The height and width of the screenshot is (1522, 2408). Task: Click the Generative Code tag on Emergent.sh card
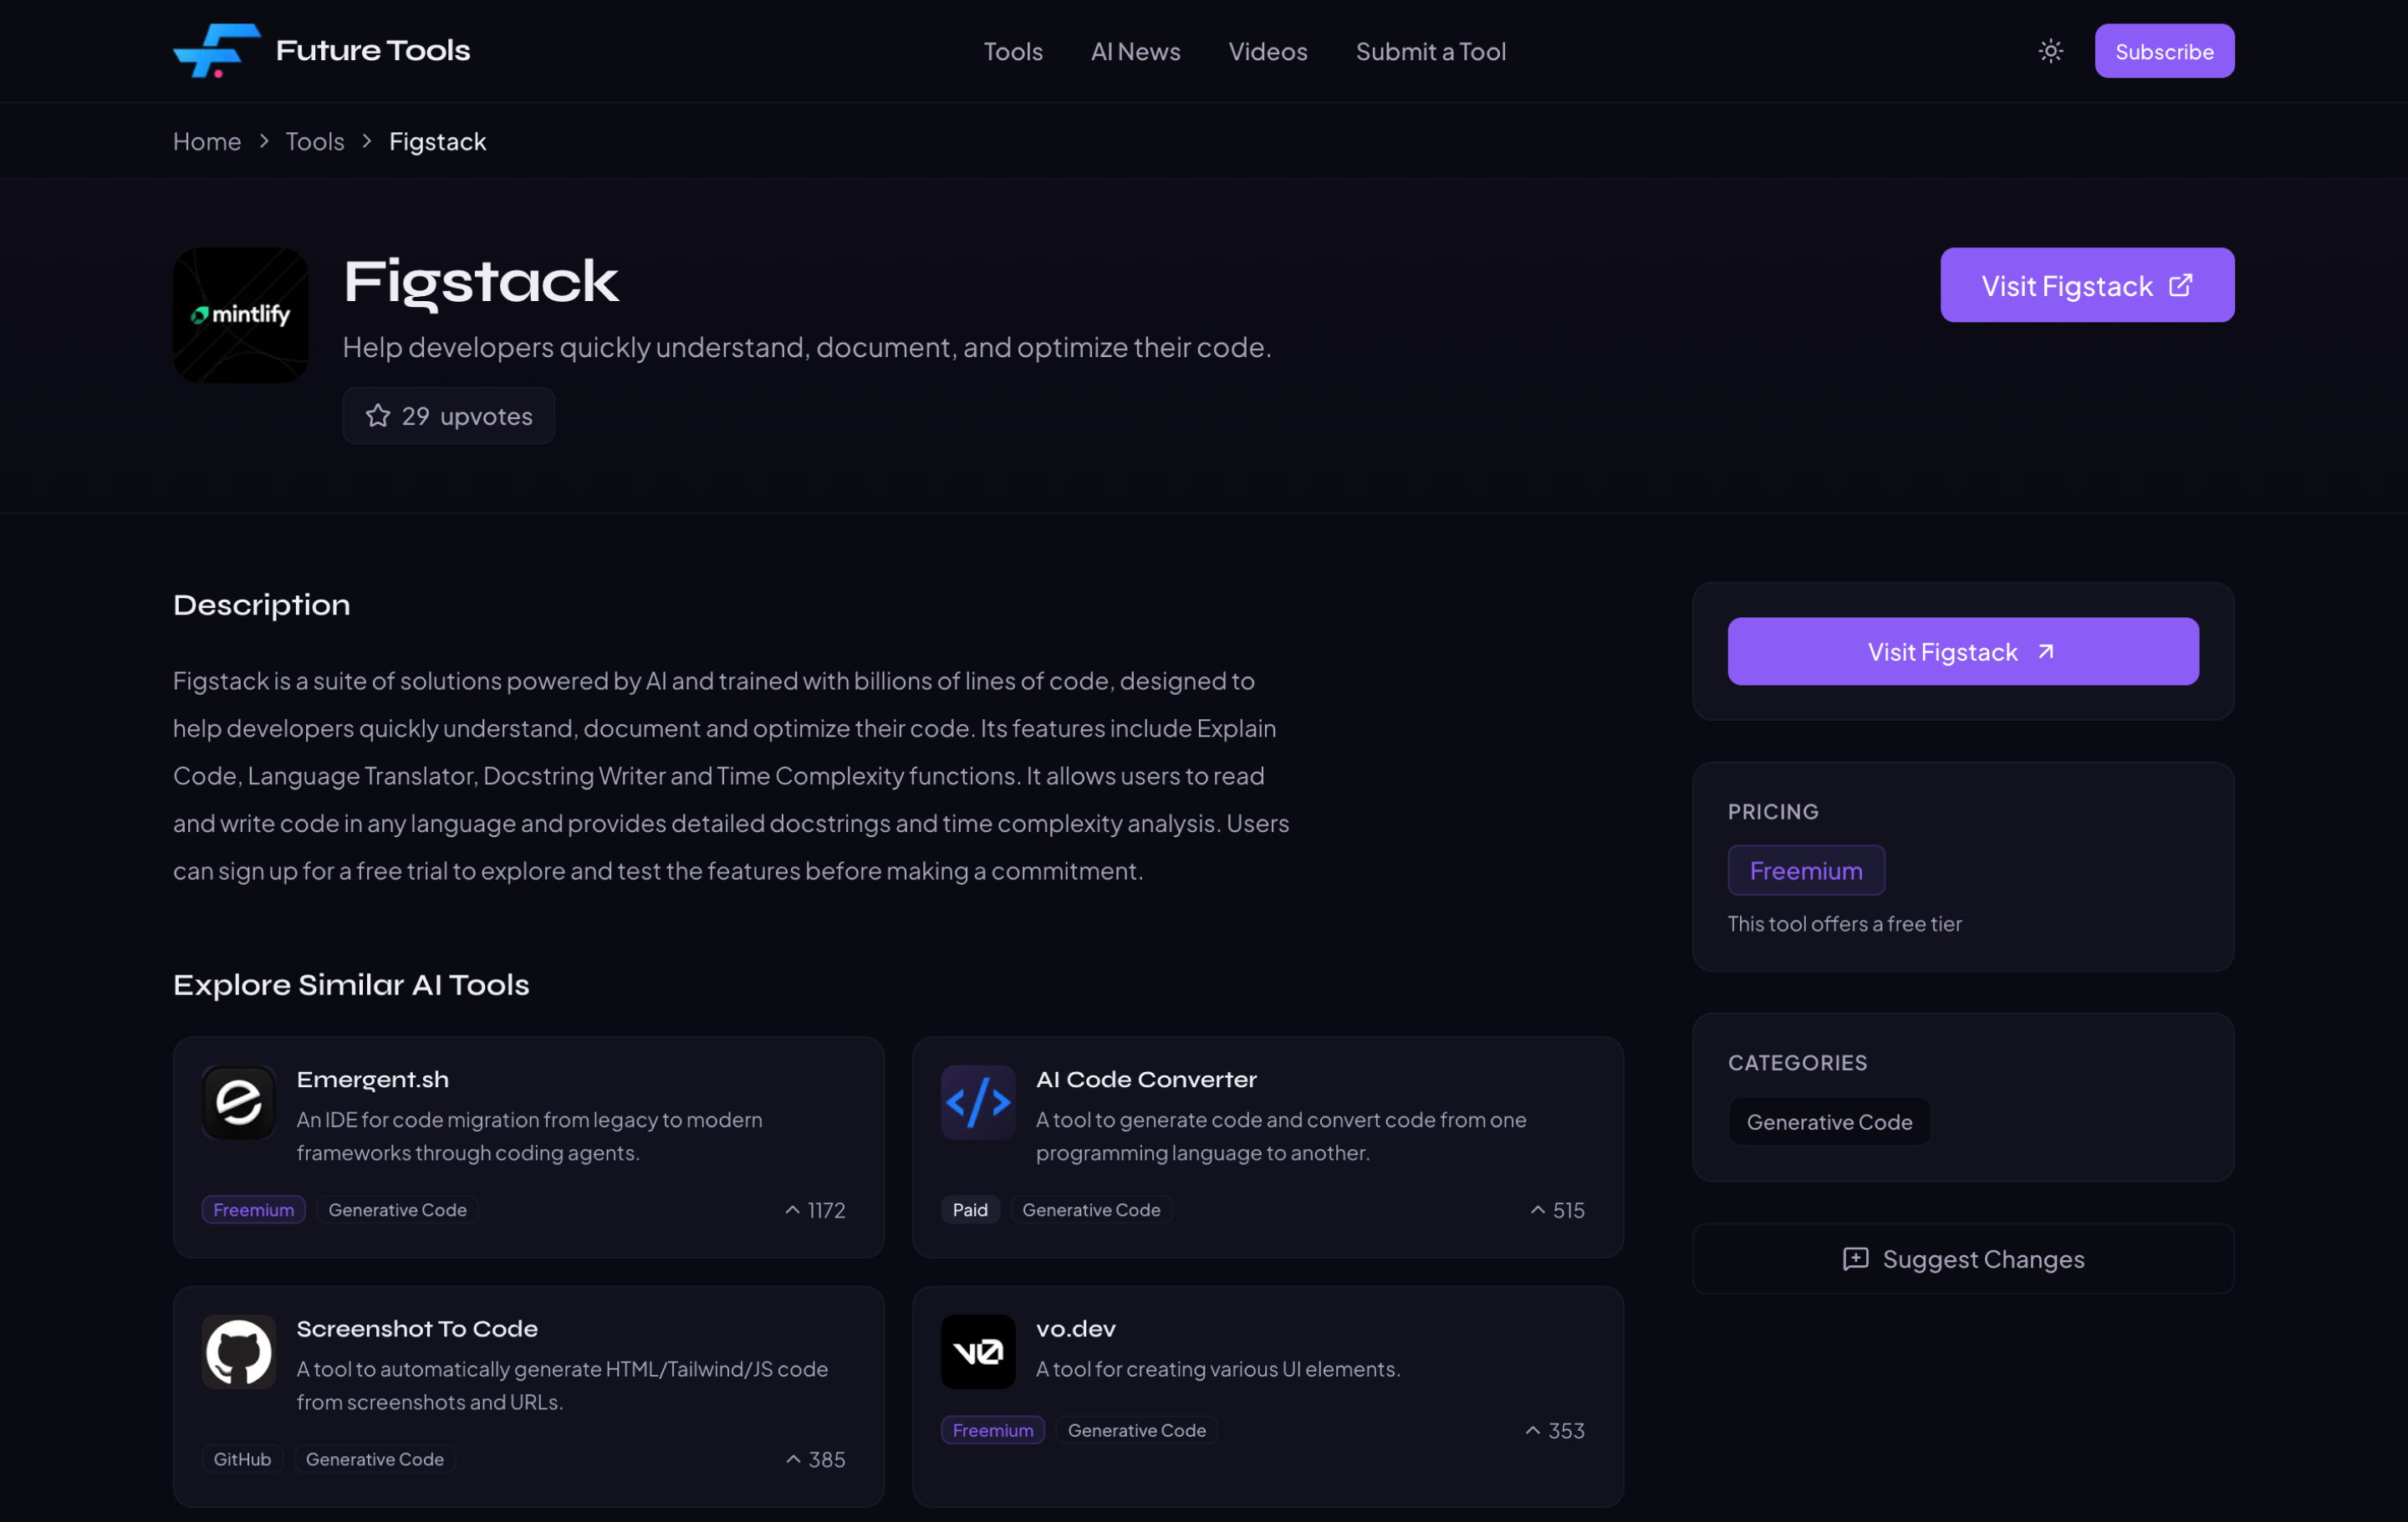pyautogui.click(x=397, y=1209)
